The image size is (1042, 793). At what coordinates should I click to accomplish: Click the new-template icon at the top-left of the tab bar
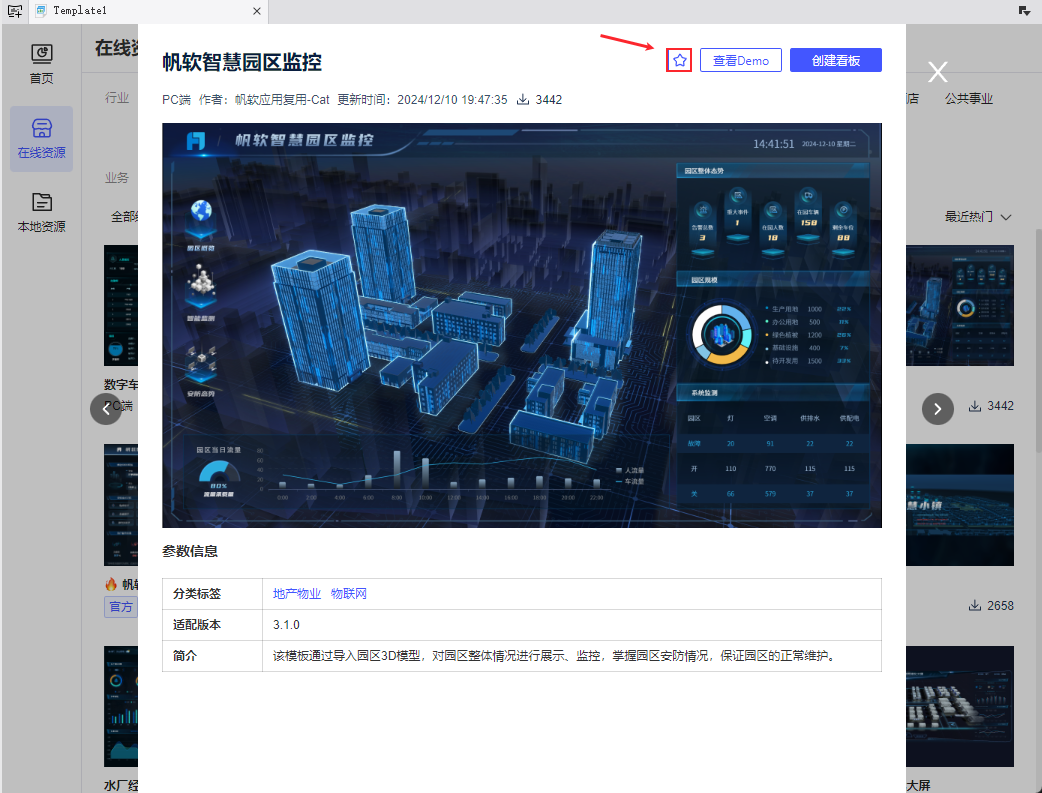pyautogui.click(x=15, y=11)
